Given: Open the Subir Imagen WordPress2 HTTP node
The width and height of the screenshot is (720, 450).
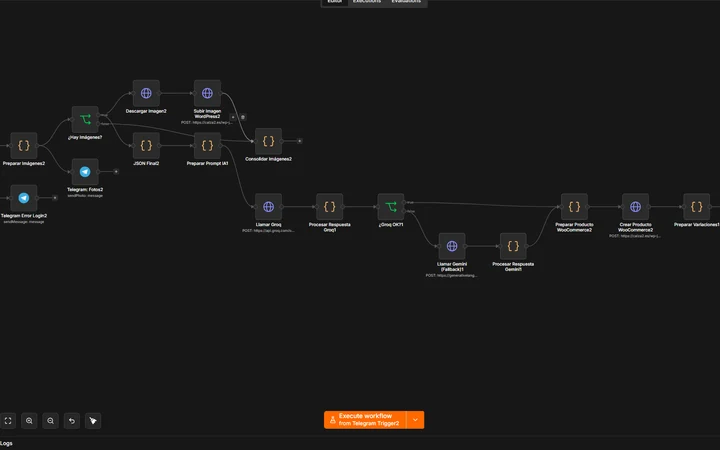Looking at the screenshot, I should coord(207,93).
